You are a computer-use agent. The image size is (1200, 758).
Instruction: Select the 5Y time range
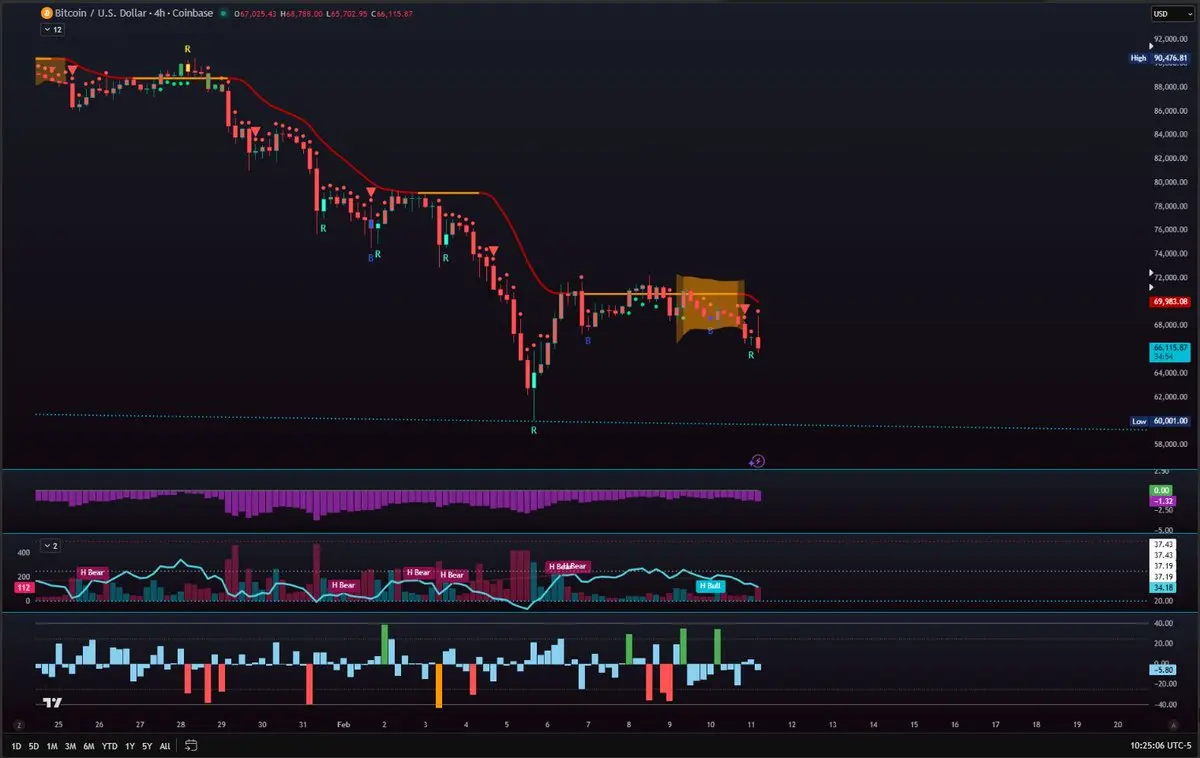pos(147,745)
